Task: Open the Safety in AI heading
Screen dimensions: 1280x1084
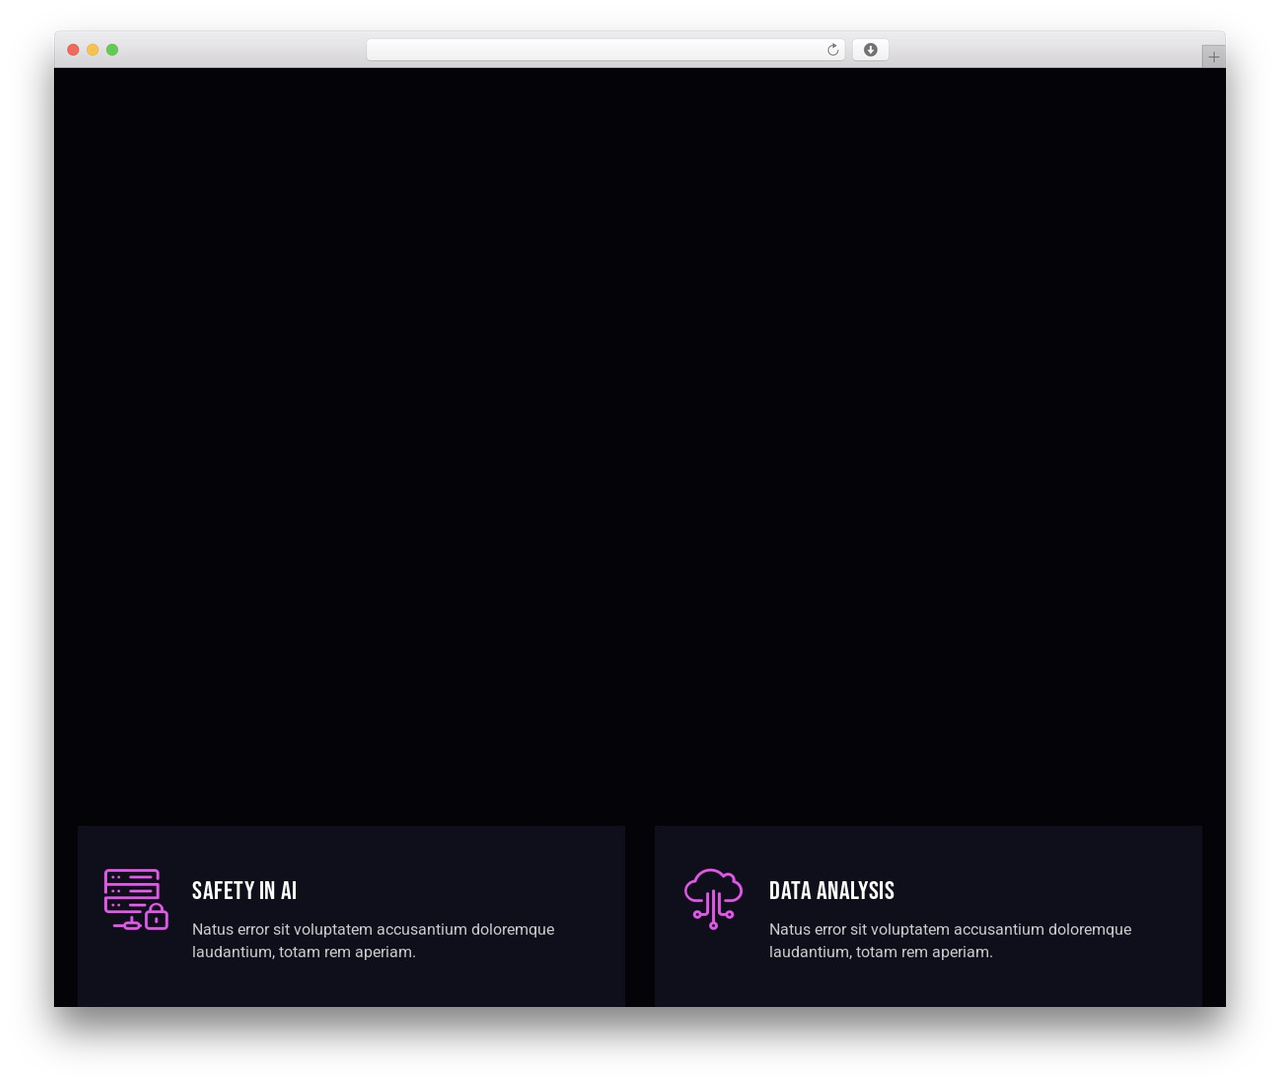Action: (x=244, y=890)
